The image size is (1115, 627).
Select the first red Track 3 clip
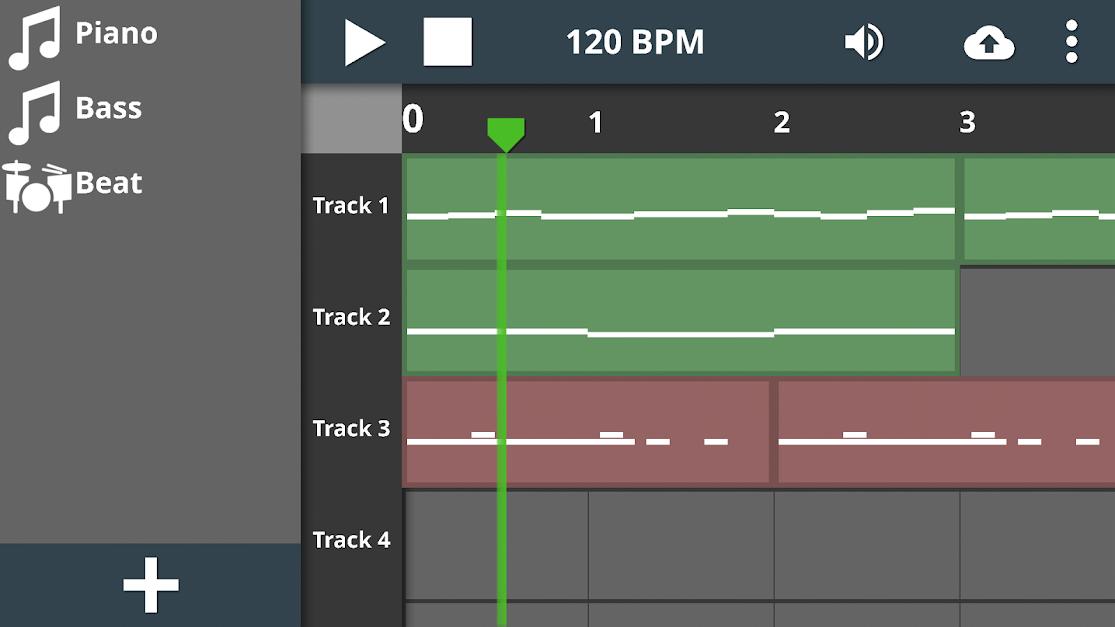click(587, 432)
